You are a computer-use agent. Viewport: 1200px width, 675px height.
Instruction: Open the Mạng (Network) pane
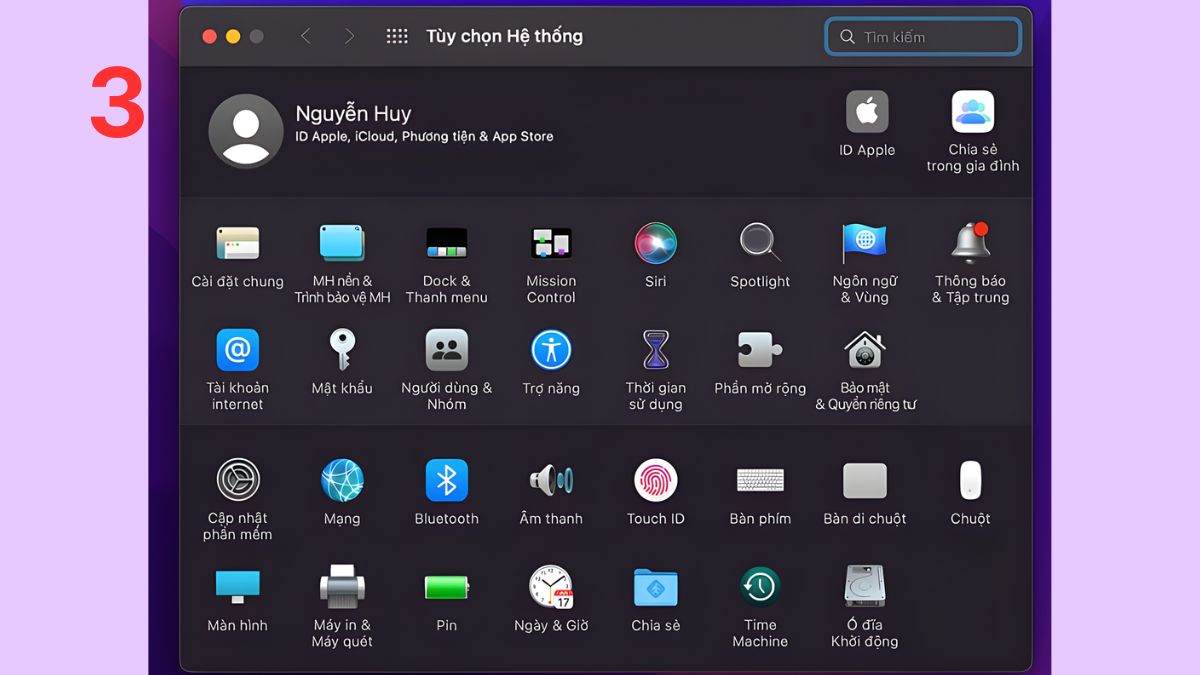pos(342,481)
